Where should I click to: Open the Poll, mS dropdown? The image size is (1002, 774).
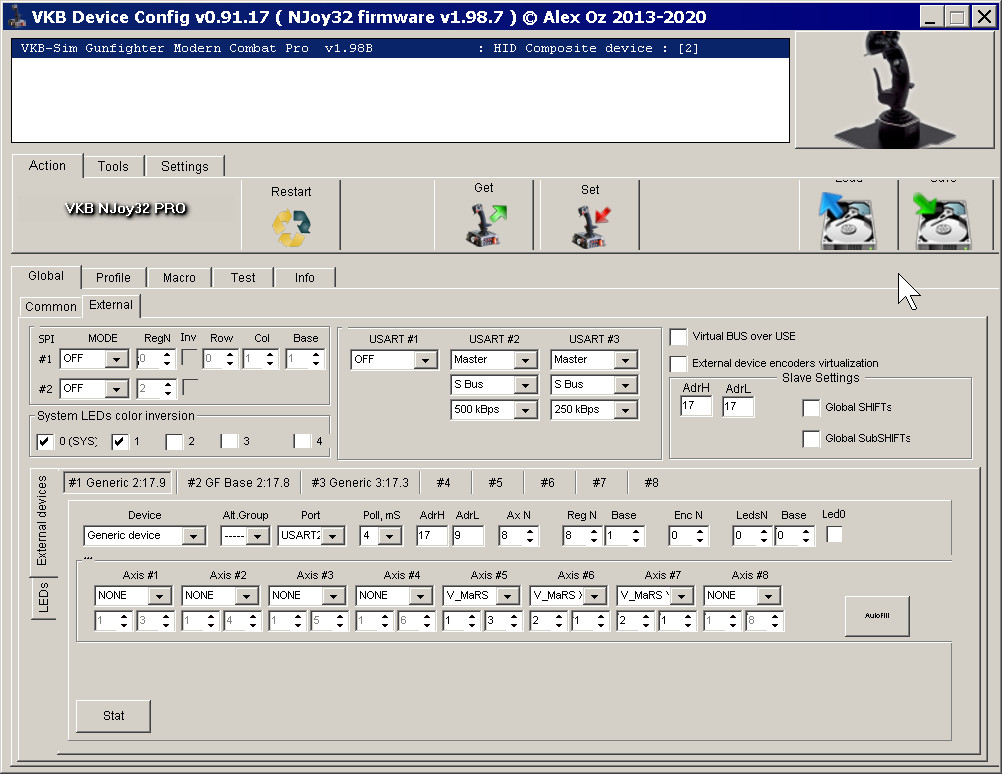(x=389, y=536)
